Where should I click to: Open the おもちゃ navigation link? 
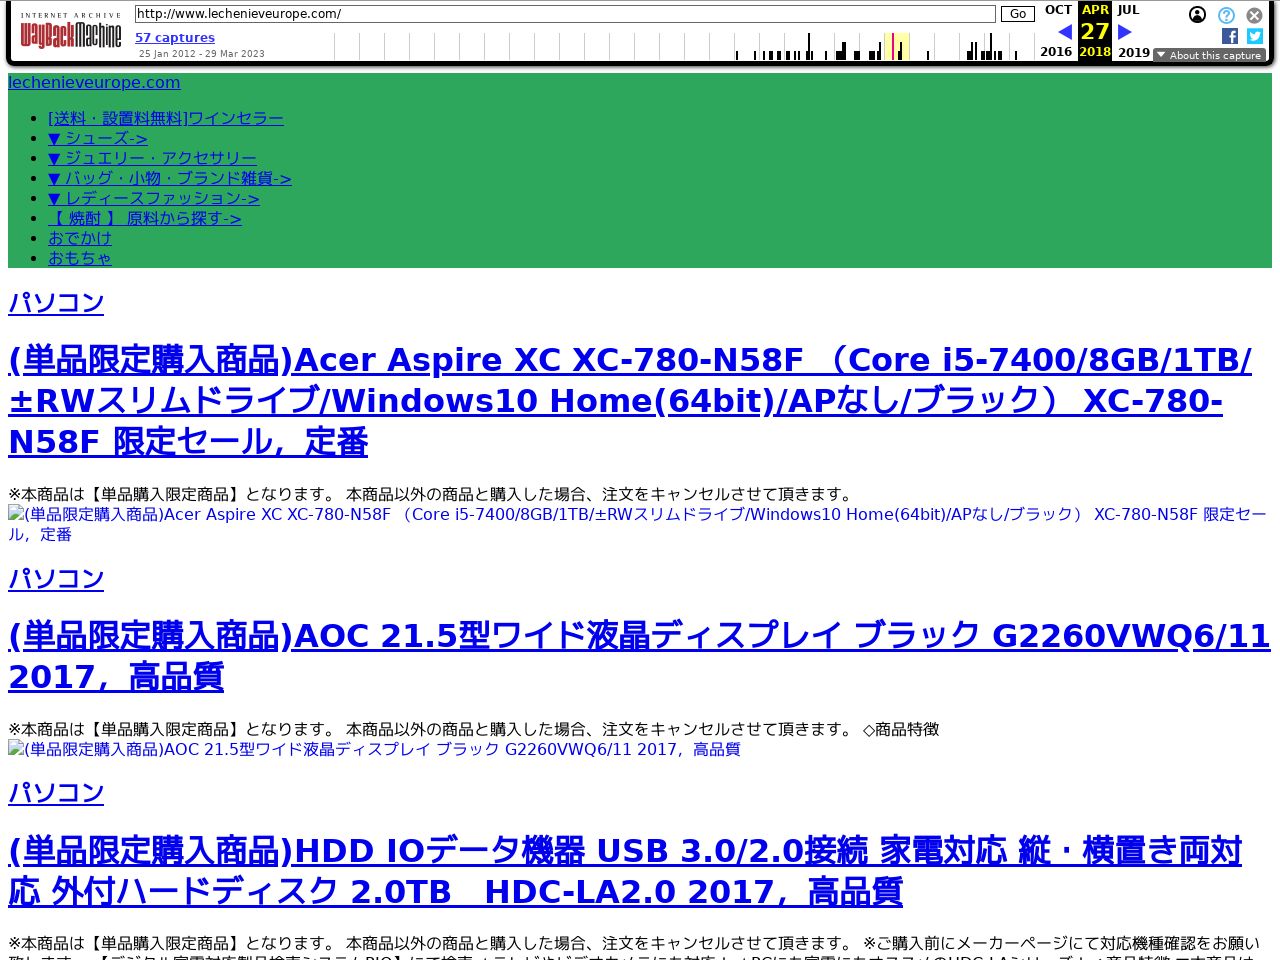[80, 258]
